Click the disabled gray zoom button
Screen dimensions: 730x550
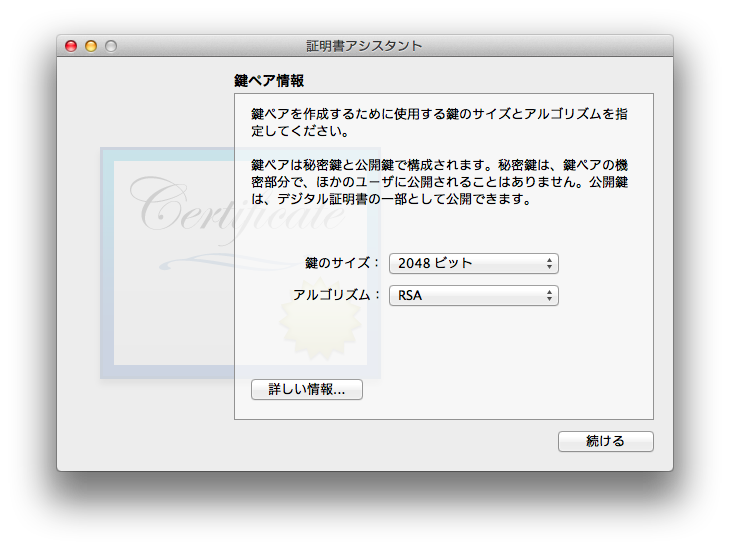(x=111, y=46)
